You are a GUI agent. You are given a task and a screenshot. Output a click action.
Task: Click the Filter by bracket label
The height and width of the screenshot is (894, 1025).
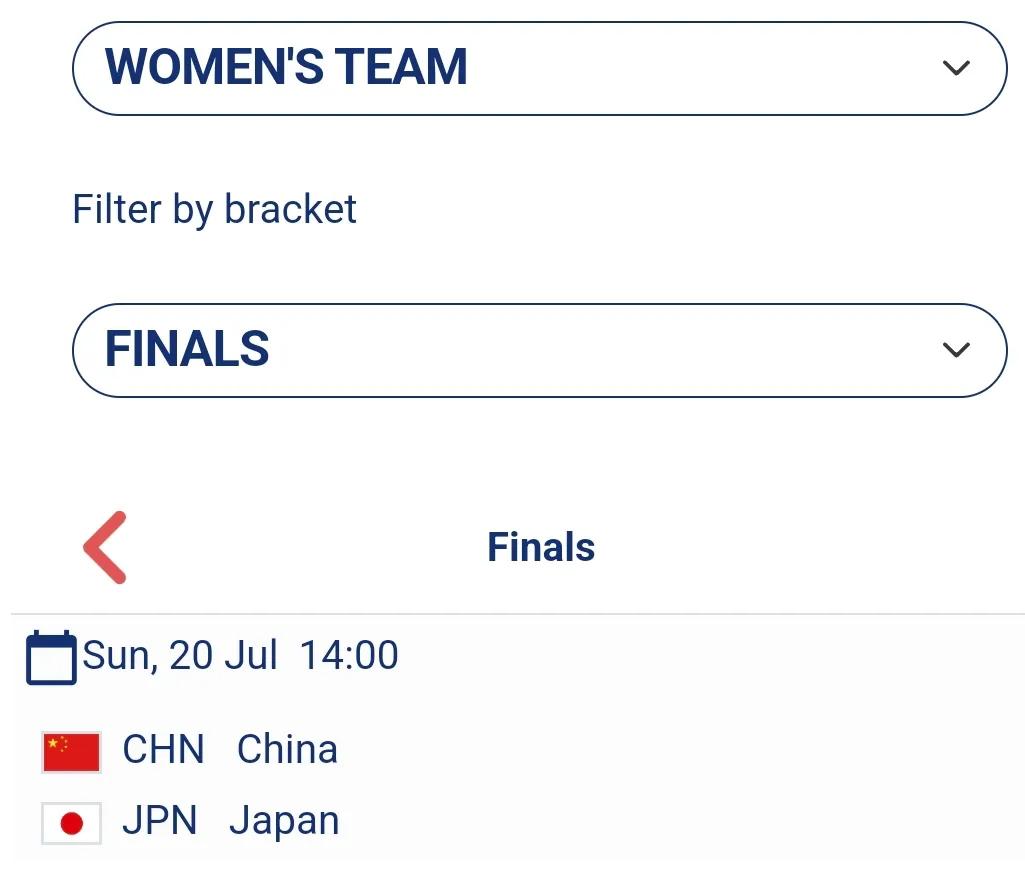point(214,209)
